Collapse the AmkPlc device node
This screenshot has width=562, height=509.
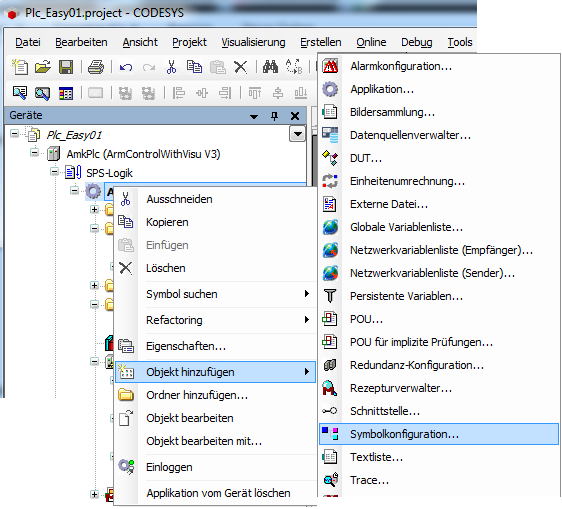coord(34,152)
